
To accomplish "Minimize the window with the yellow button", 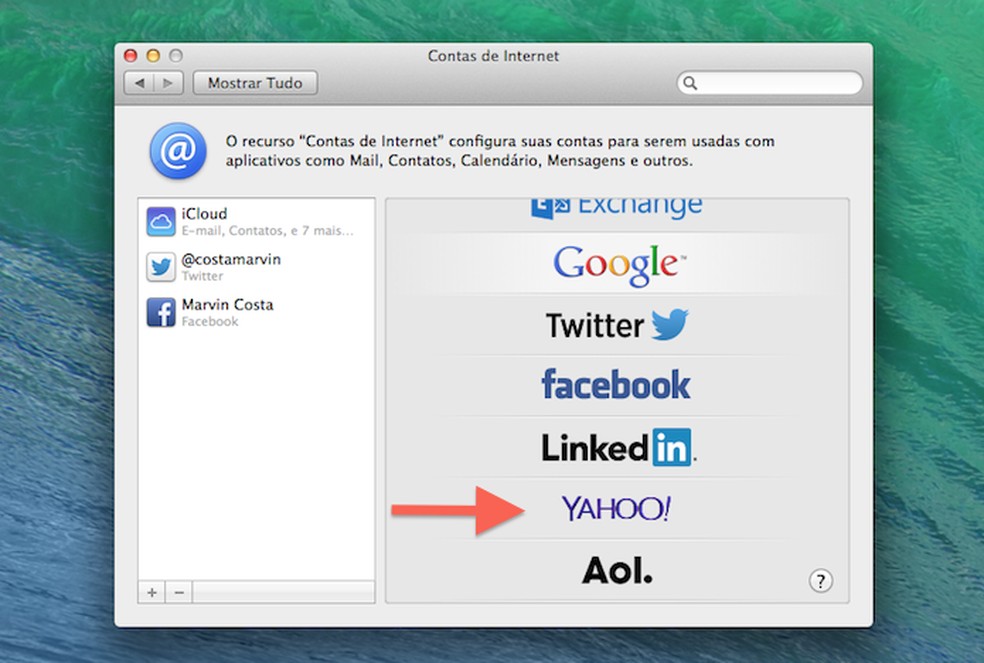I will [x=153, y=56].
